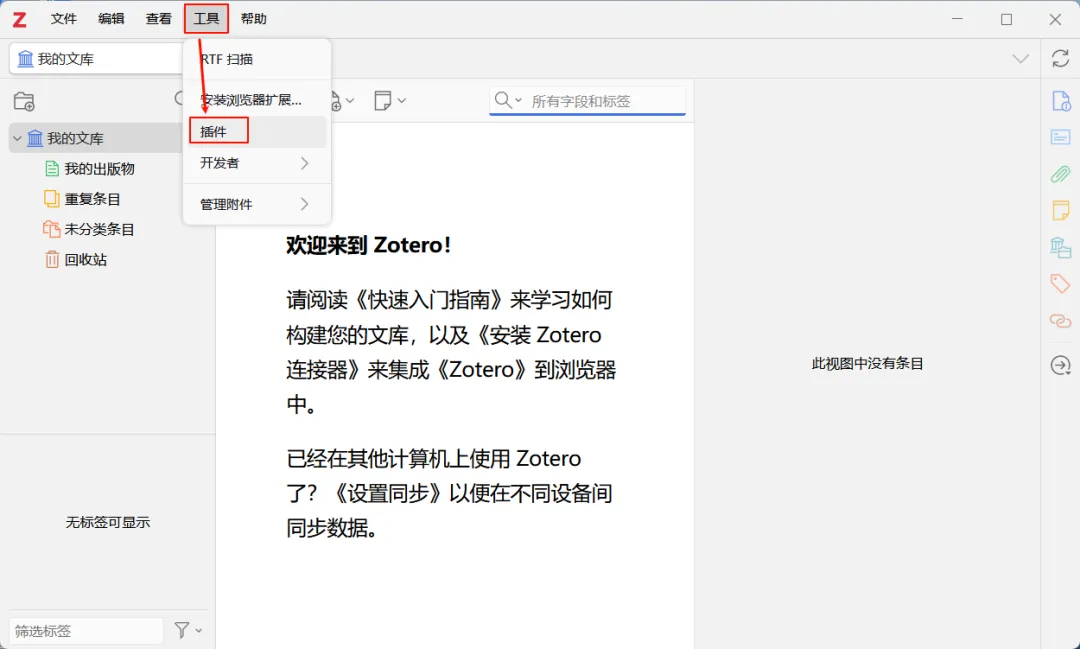Image resolution: width=1080 pixels, height=649 pixels.
Task: Jump to Abstract section sidebar icon
Action: [x=1061, y=137]
